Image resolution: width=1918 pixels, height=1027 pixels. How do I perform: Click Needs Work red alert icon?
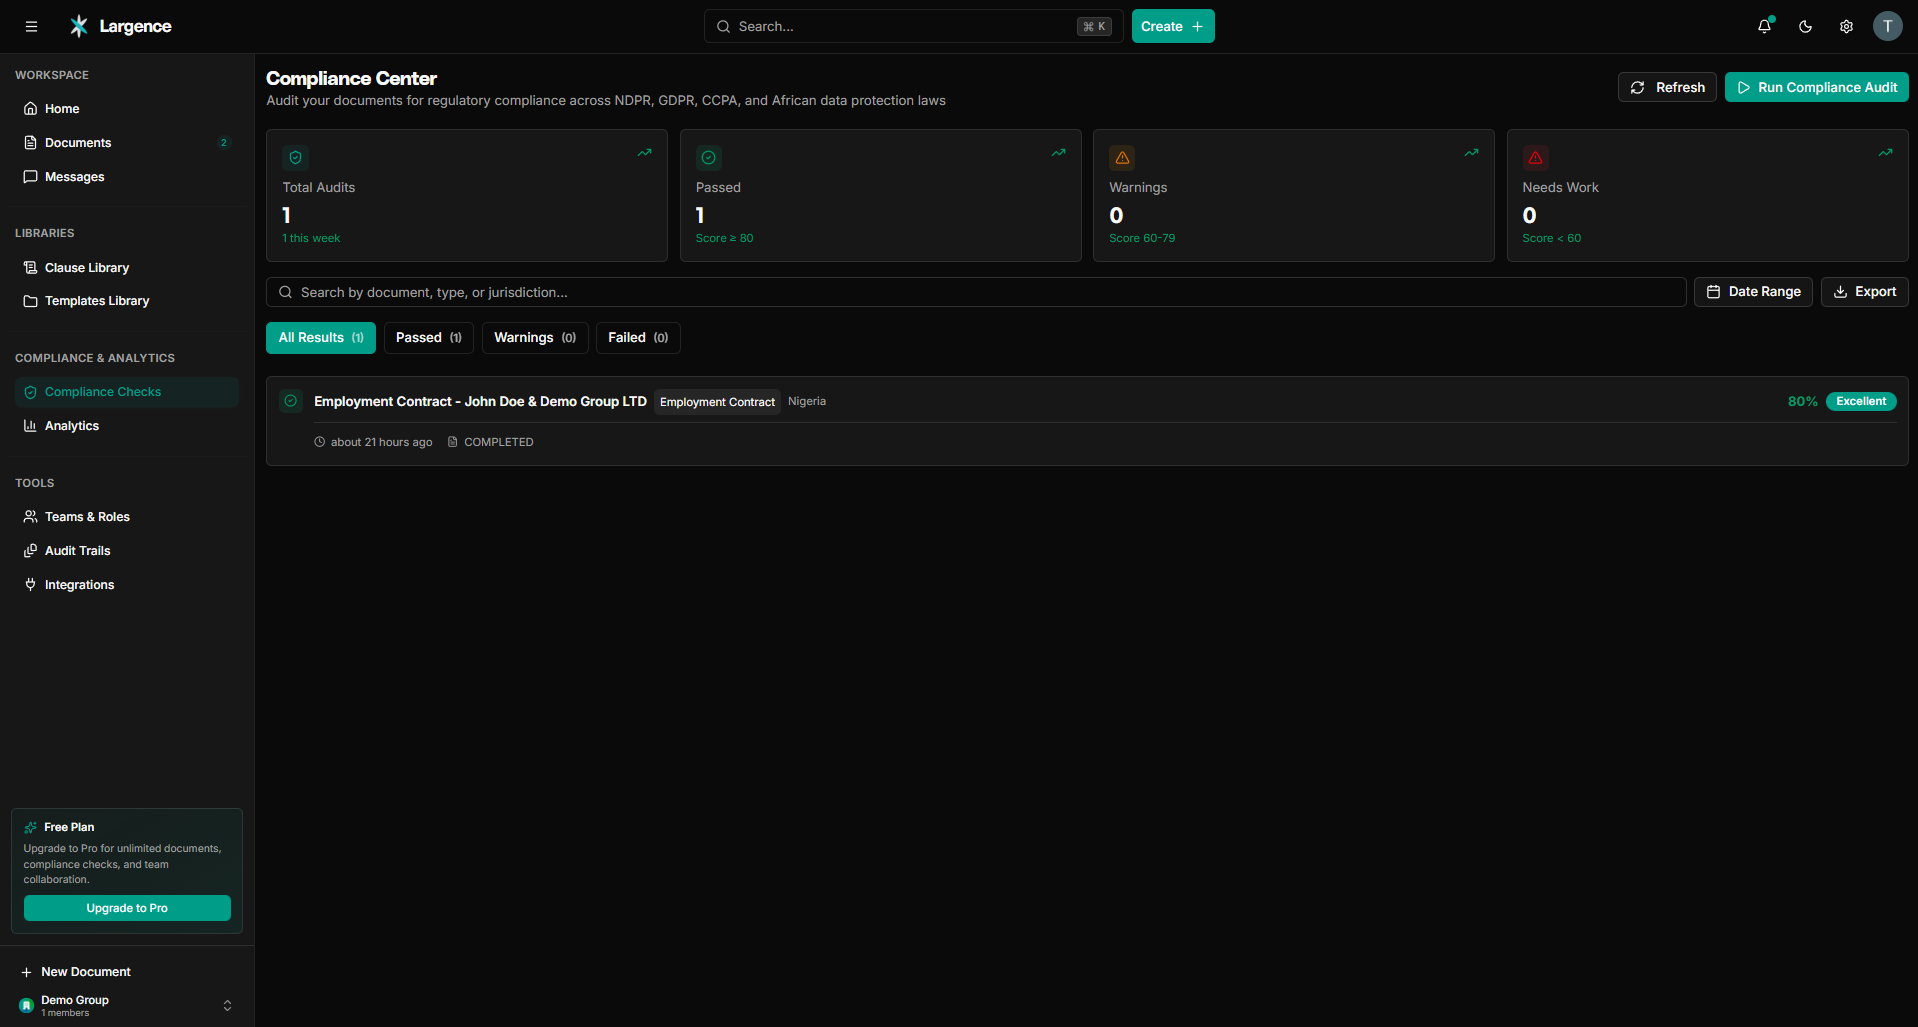click(x=1535, y=158)
